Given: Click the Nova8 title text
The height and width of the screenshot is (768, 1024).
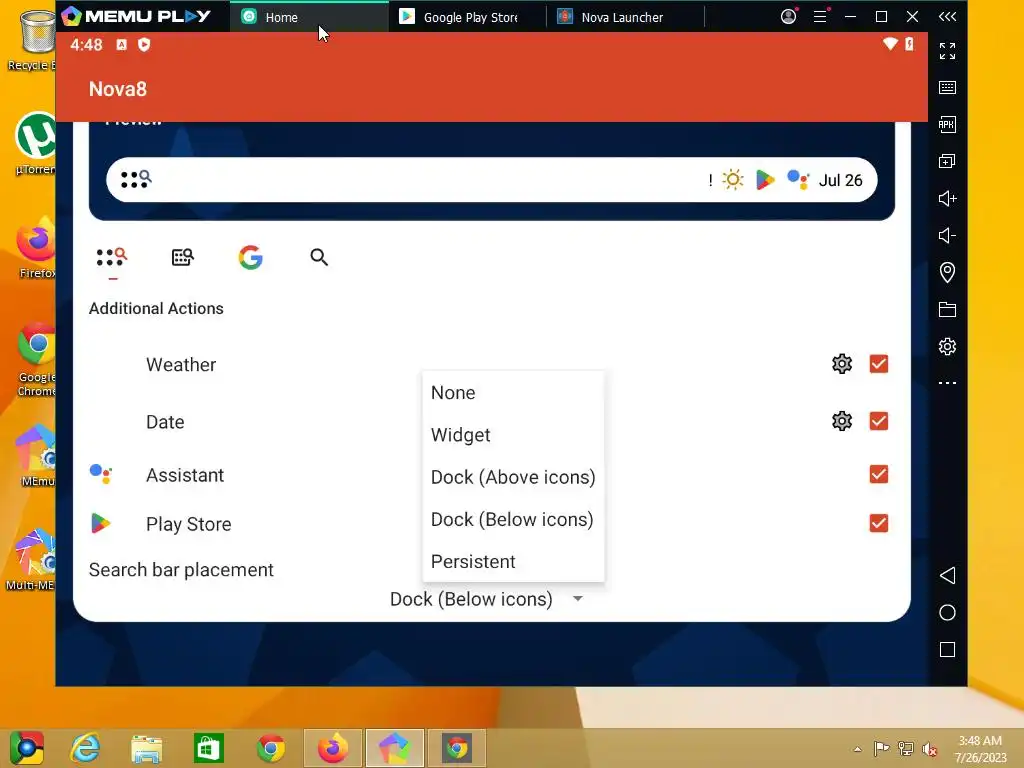Looking at the screenshot, I should pos(118,89).
